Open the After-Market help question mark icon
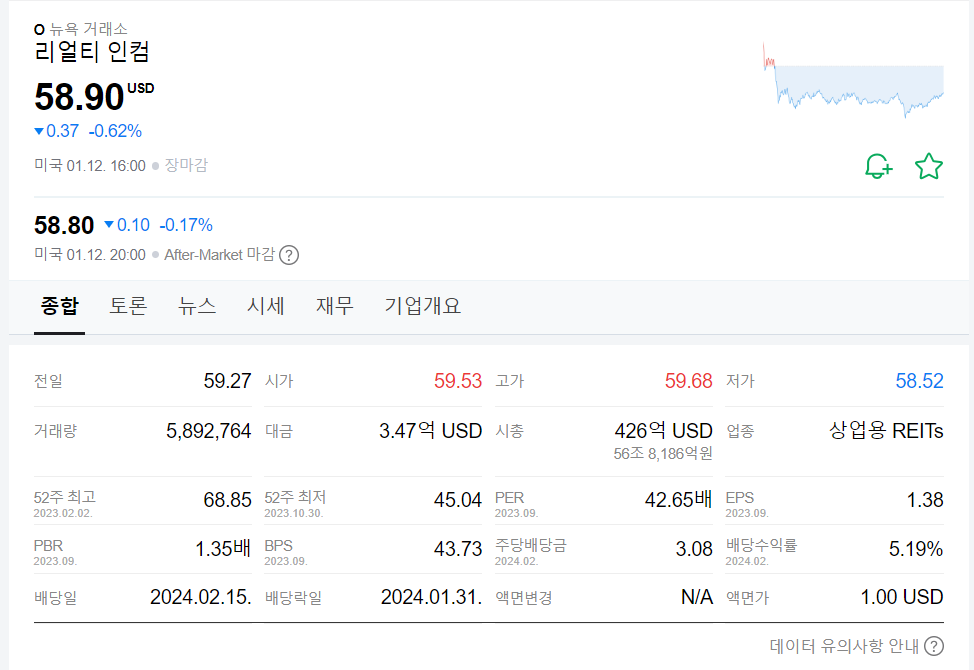The height and width of the screenshot is (670, 974). coord(289,255)
